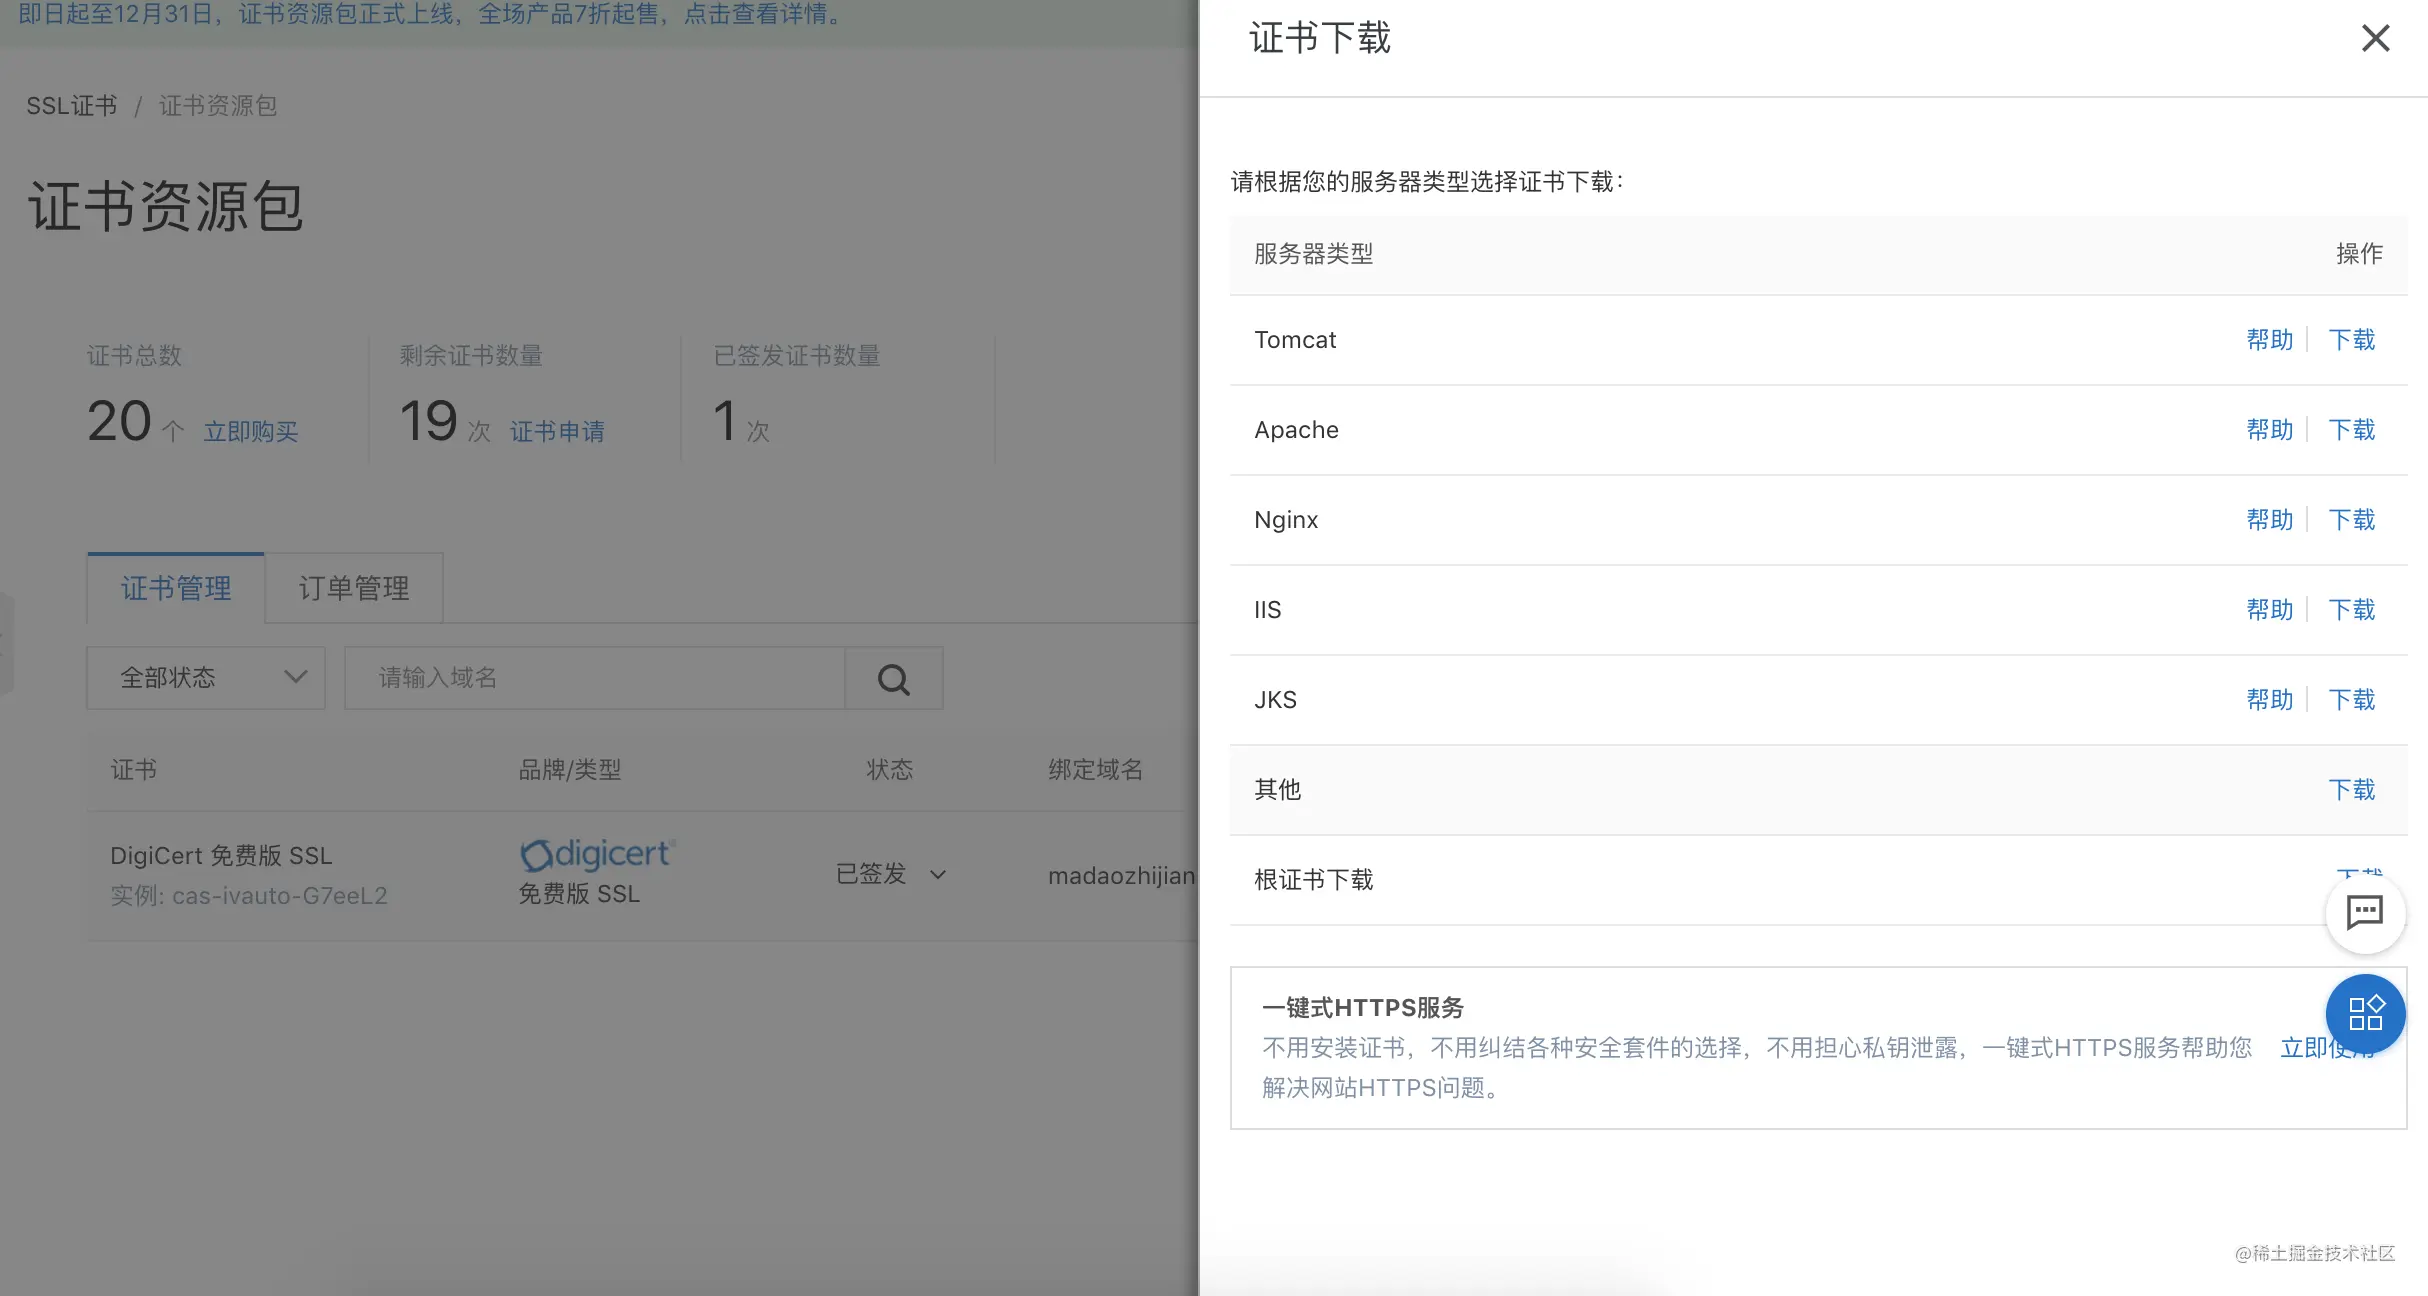Click the promotional banner at top

click(430, 15)
